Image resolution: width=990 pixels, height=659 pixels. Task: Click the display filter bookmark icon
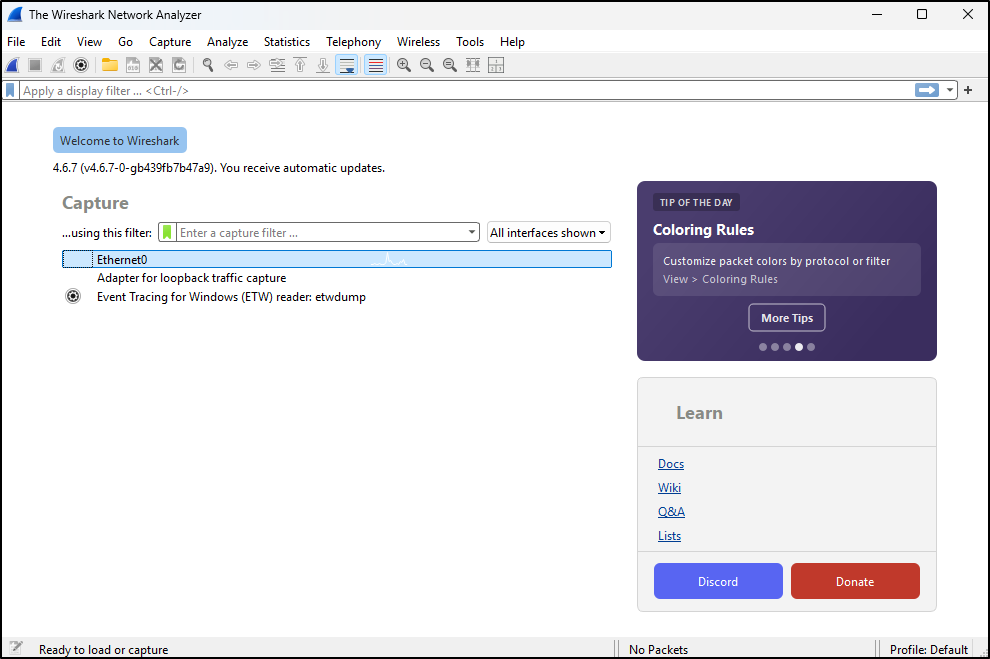point(10,91)
